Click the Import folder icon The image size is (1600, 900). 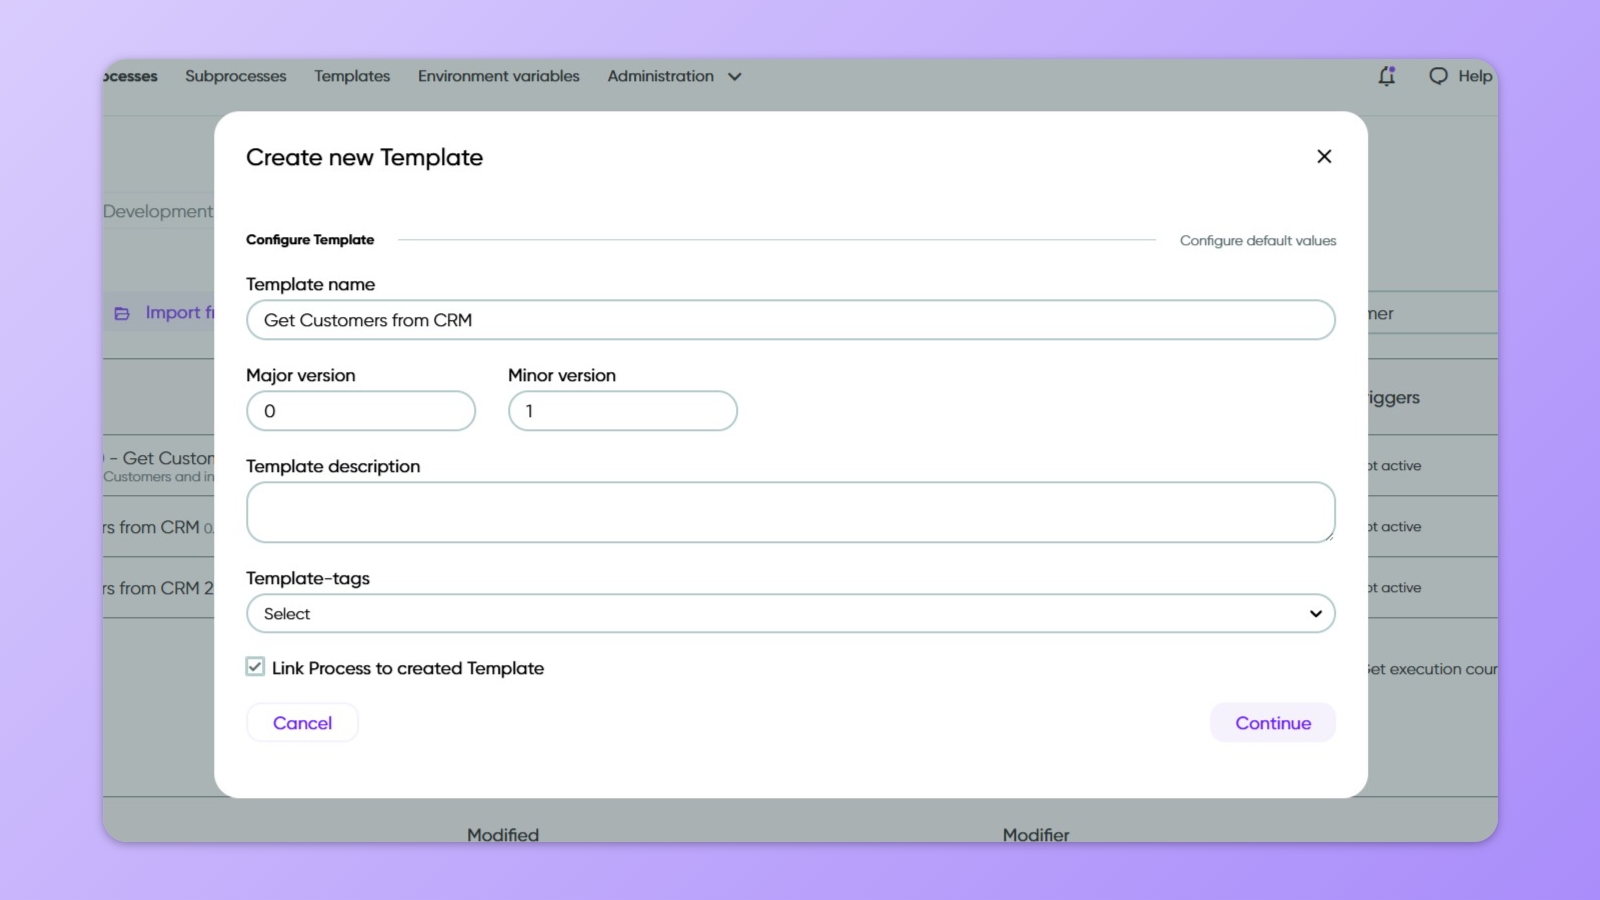click(122, 314)
